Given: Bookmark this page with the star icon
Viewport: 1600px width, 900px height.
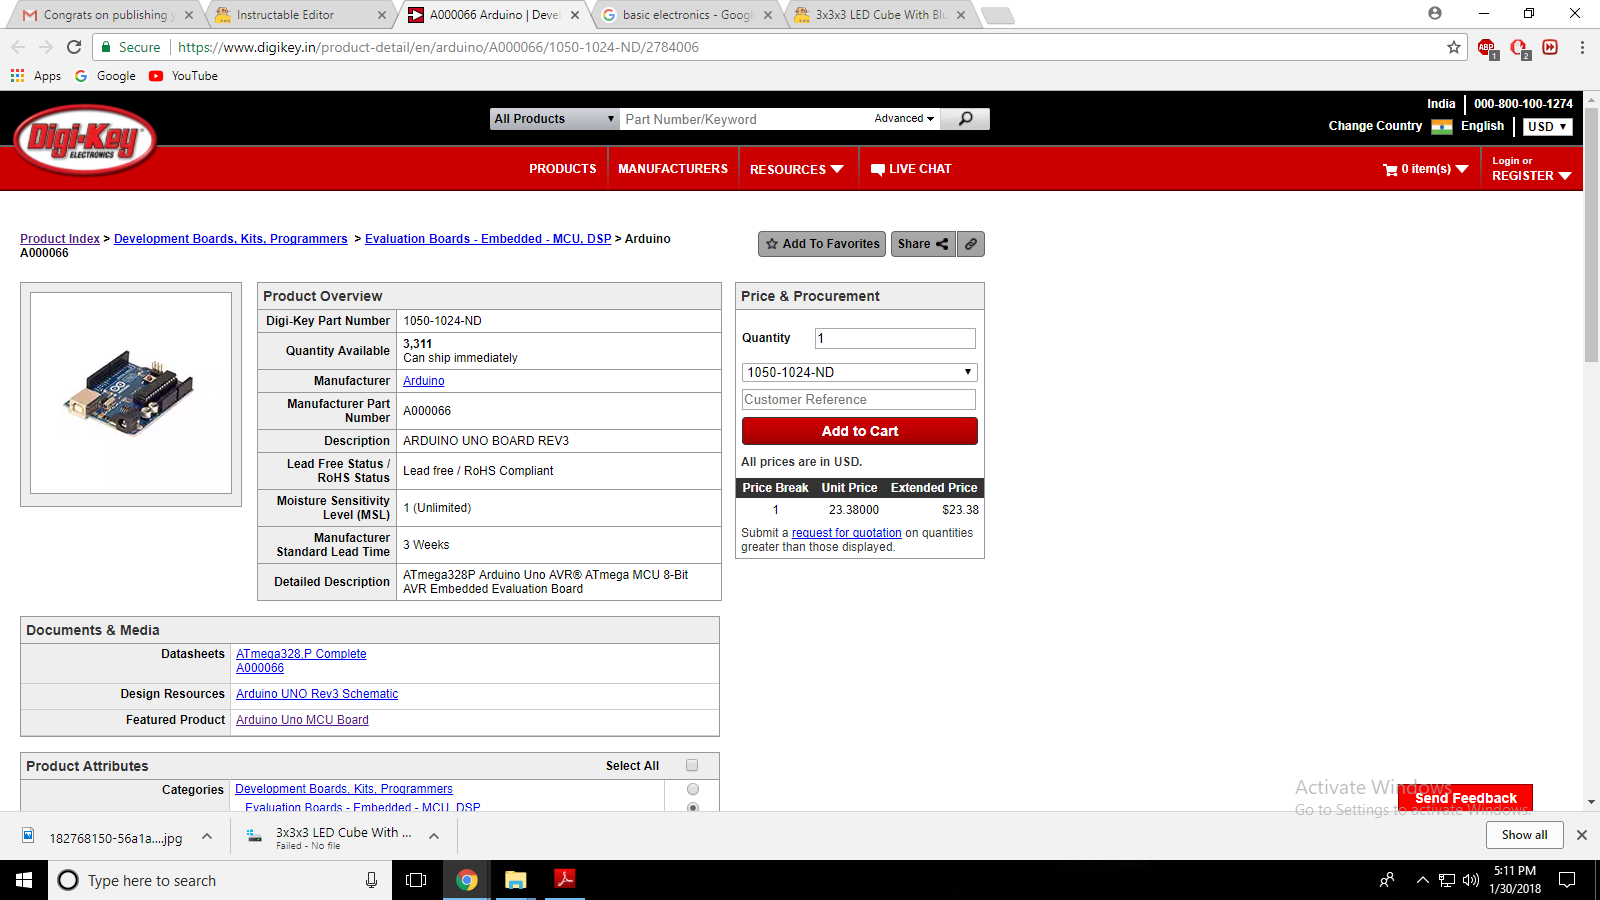Looking at the screenshot, I should coord(1454,47).
